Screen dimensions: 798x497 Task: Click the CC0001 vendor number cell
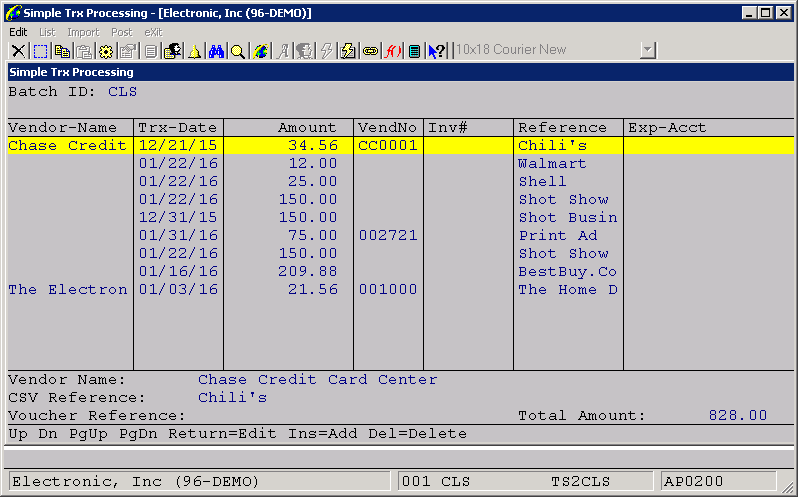(388, 145)
